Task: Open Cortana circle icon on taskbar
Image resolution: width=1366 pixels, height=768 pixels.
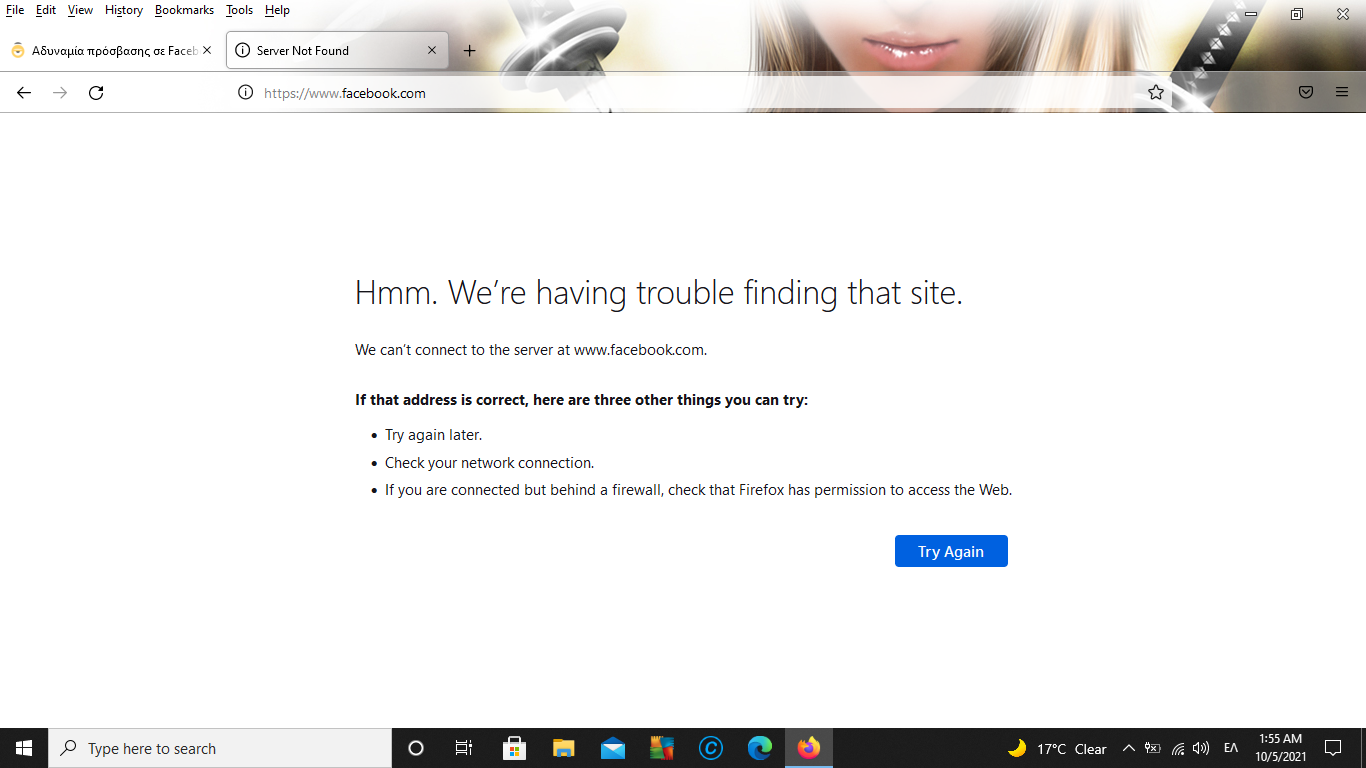Action: pyautogui.click(x=416, y=748)
